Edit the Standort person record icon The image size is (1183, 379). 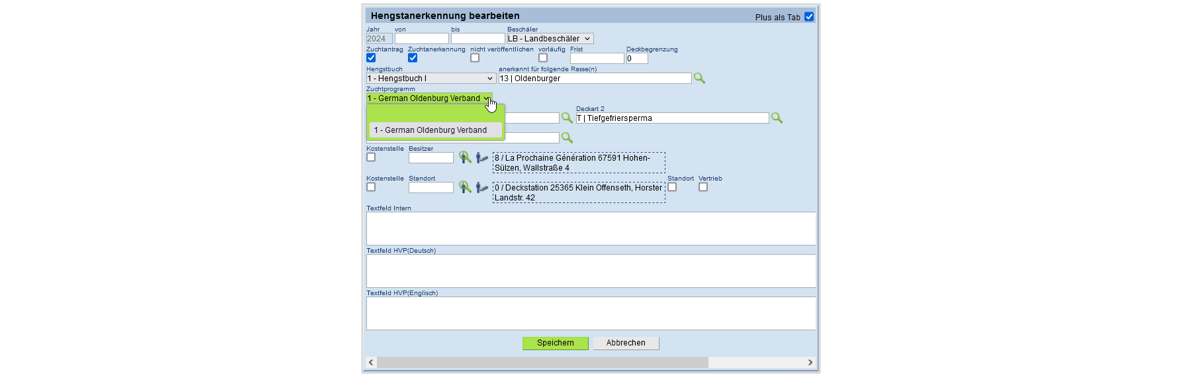pyautogui.click(x=482, y=186)
